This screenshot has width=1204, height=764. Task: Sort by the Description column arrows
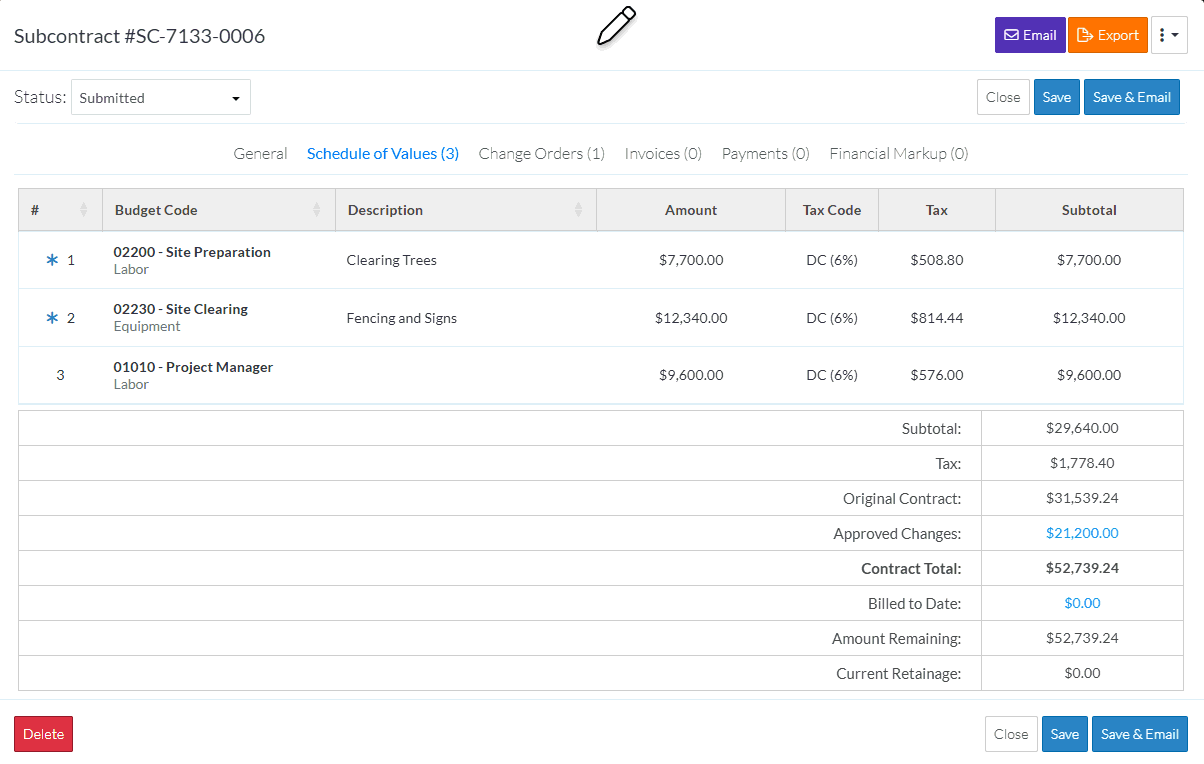point(578,210)
